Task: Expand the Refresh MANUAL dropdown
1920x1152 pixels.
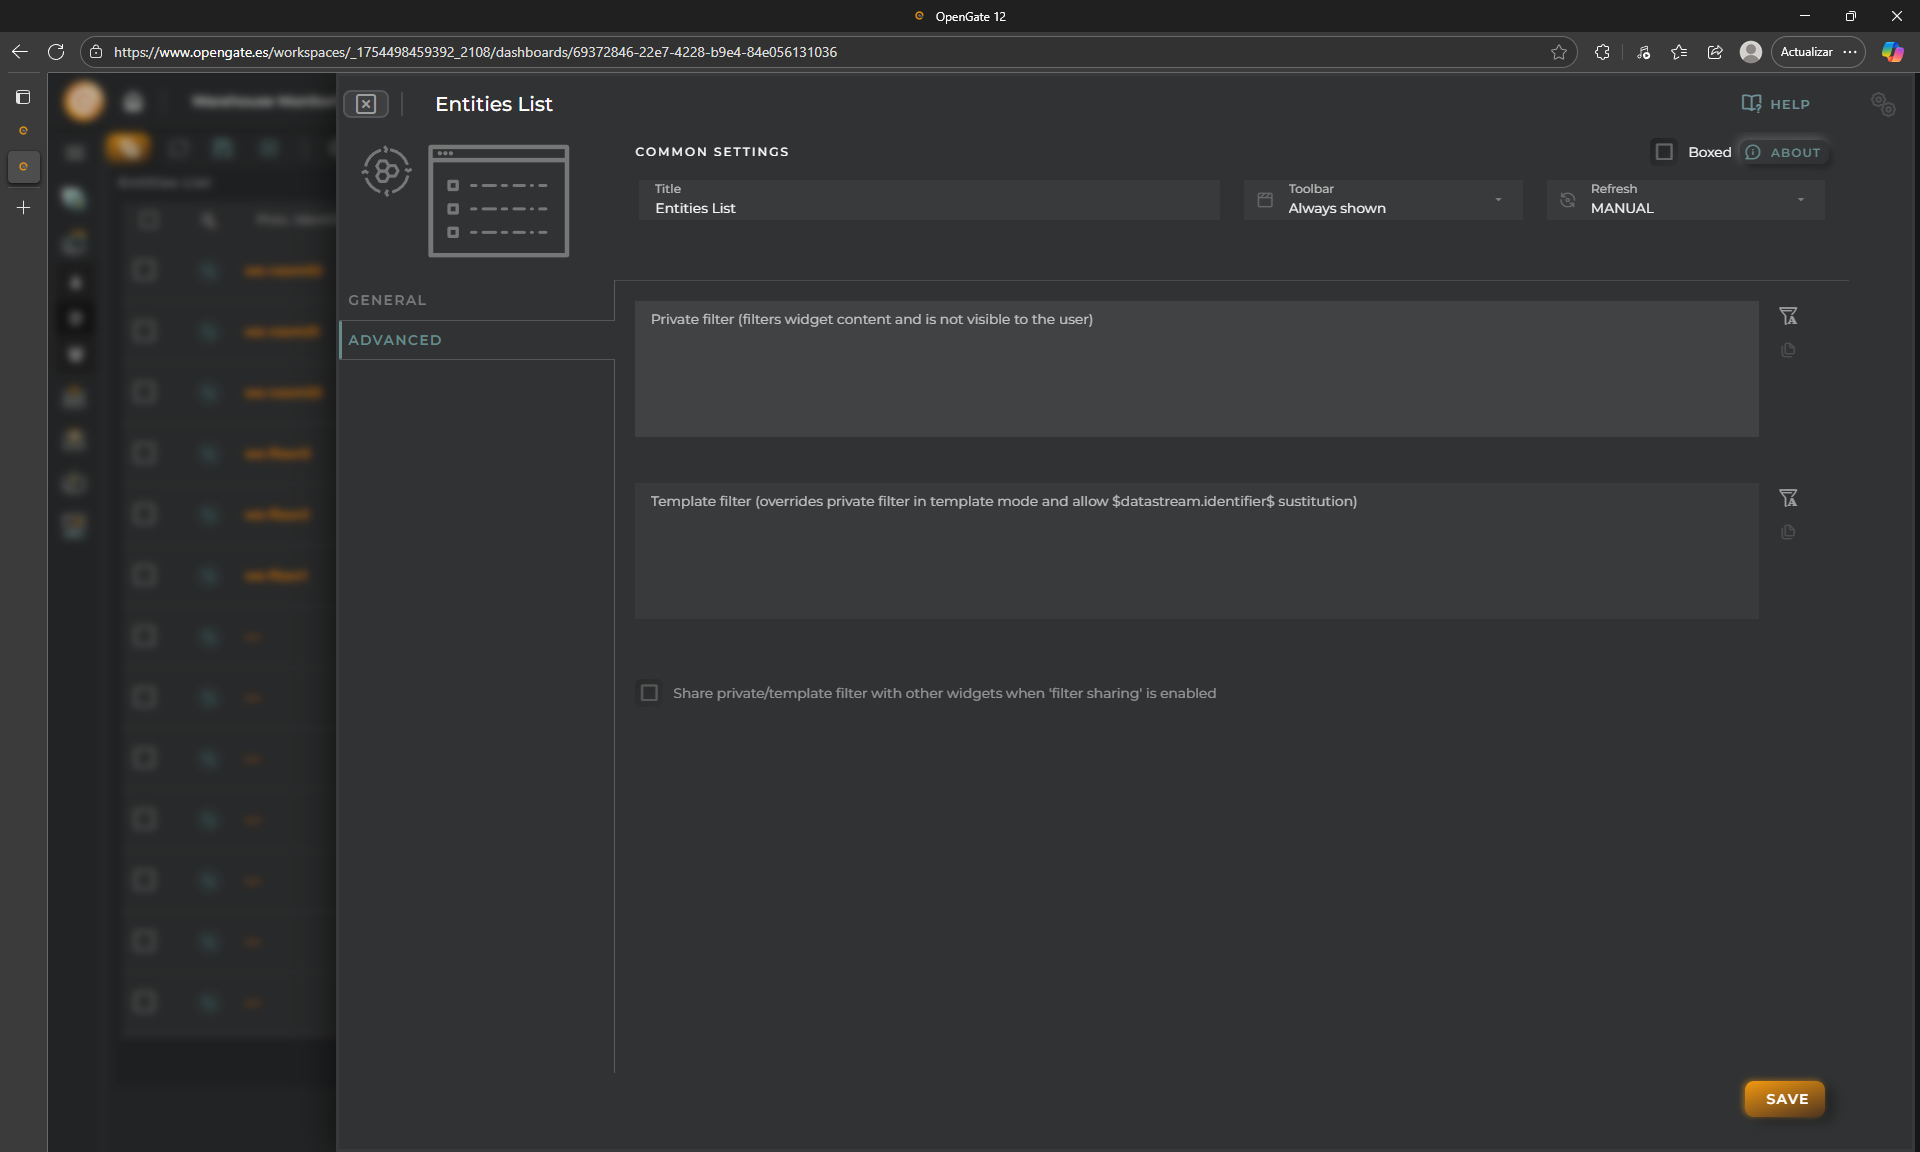Action: tap(1686, 200)
